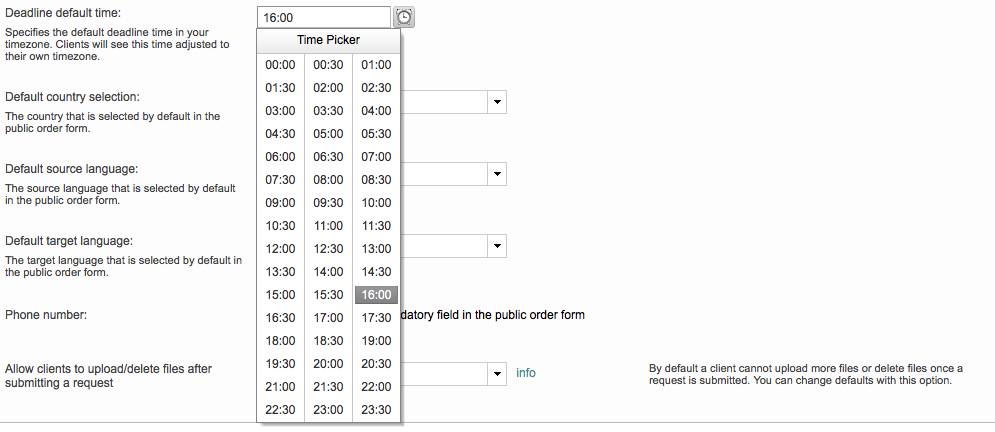This screenshot has height=432, width=995.
Task: Select 01:00 in the Time Picker
Action: click(x=376, y=65)
